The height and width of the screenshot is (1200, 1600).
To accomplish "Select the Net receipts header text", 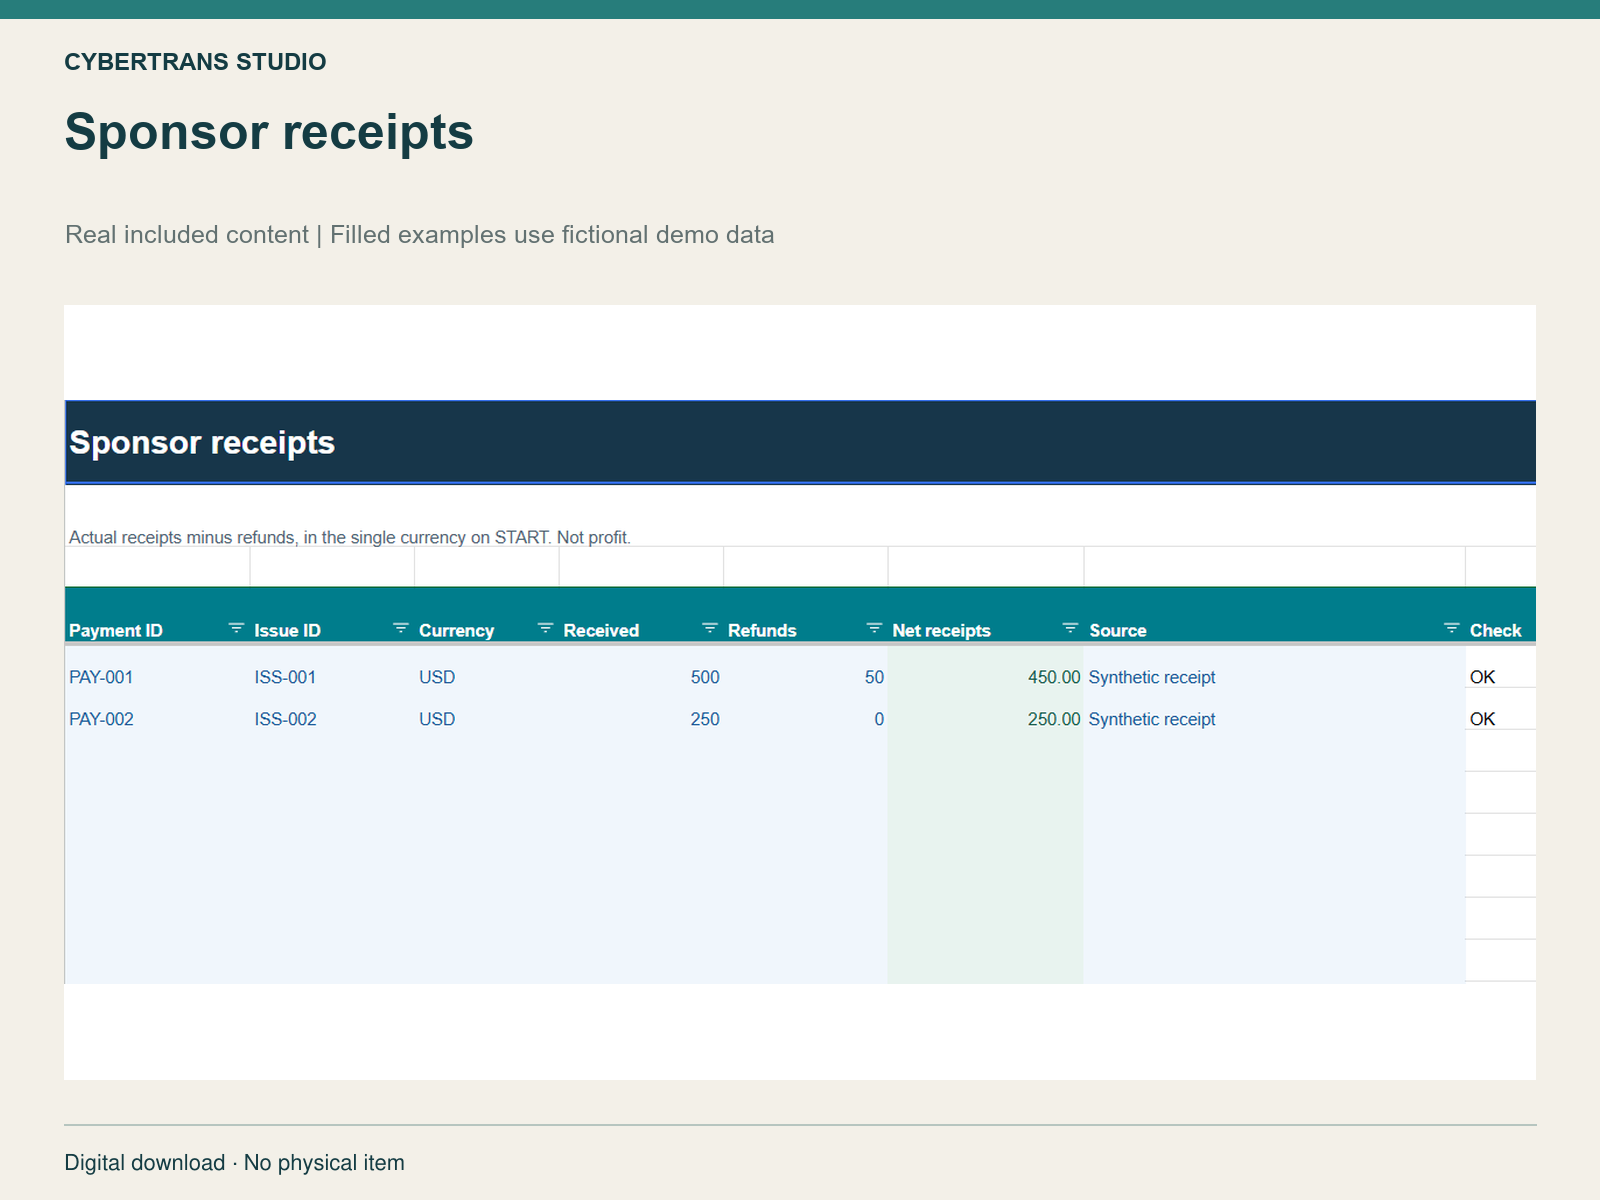I will [941, 631].
